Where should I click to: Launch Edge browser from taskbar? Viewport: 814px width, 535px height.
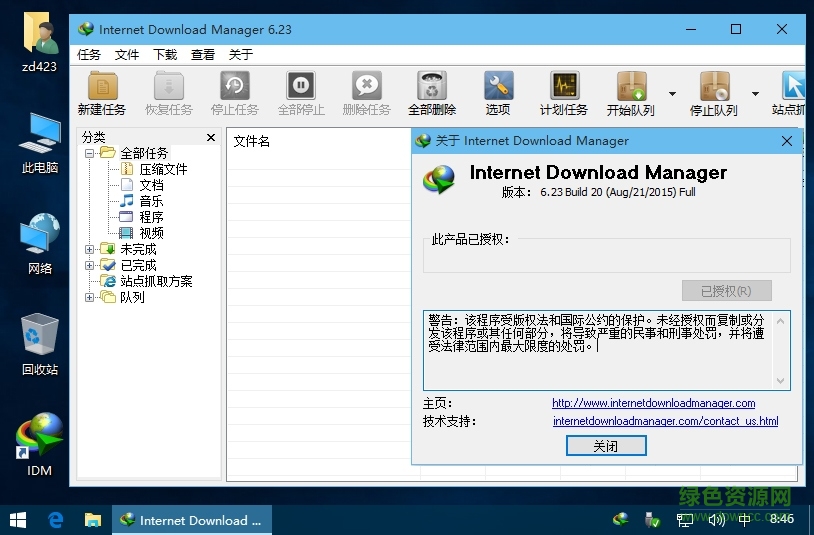click(x=56, y=520)
